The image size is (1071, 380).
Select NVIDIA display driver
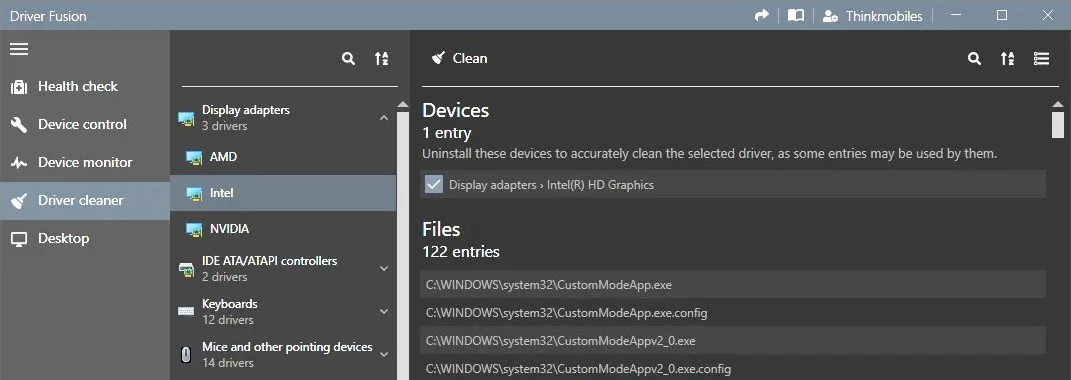click(x=283, y=229)
